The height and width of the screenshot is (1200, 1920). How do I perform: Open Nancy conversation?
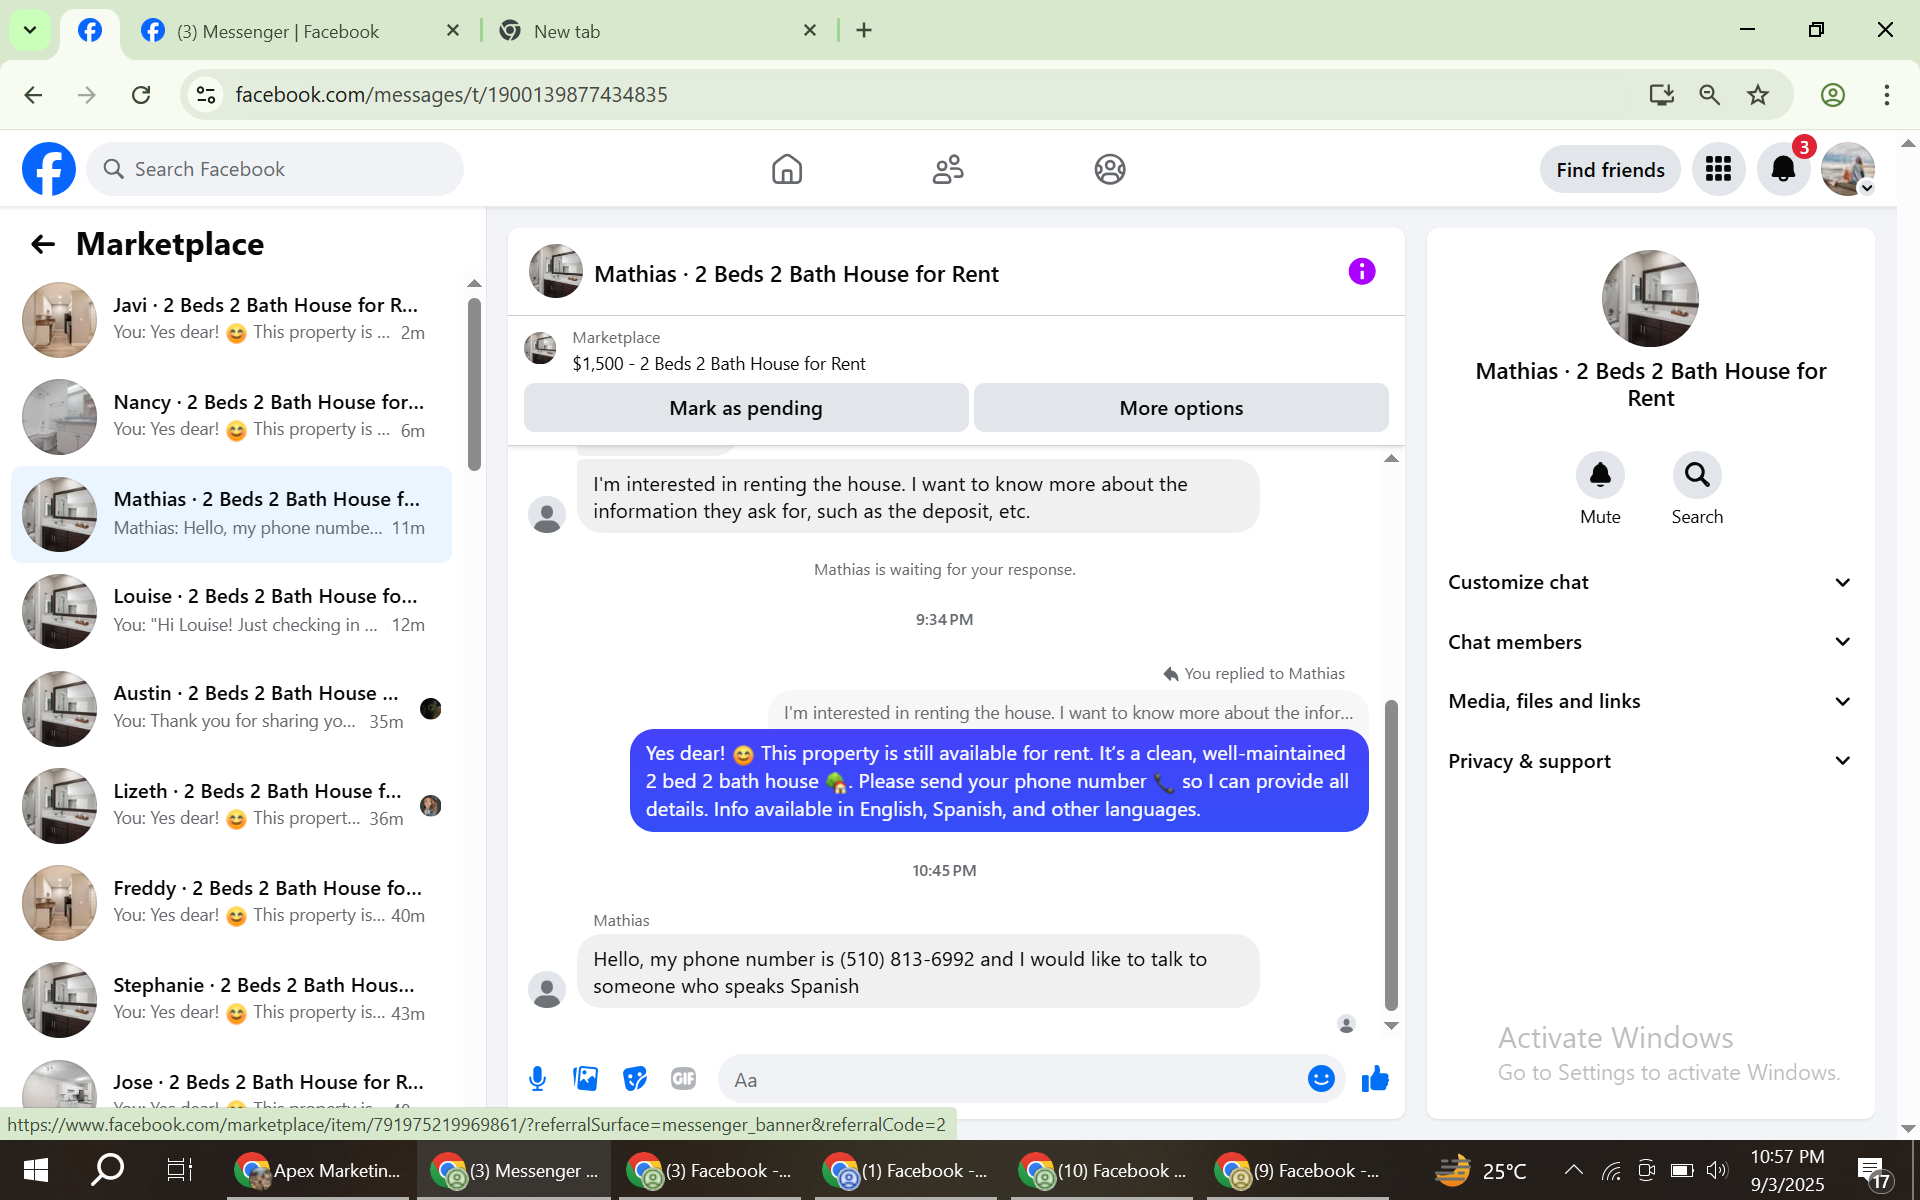tap(232, 416)
